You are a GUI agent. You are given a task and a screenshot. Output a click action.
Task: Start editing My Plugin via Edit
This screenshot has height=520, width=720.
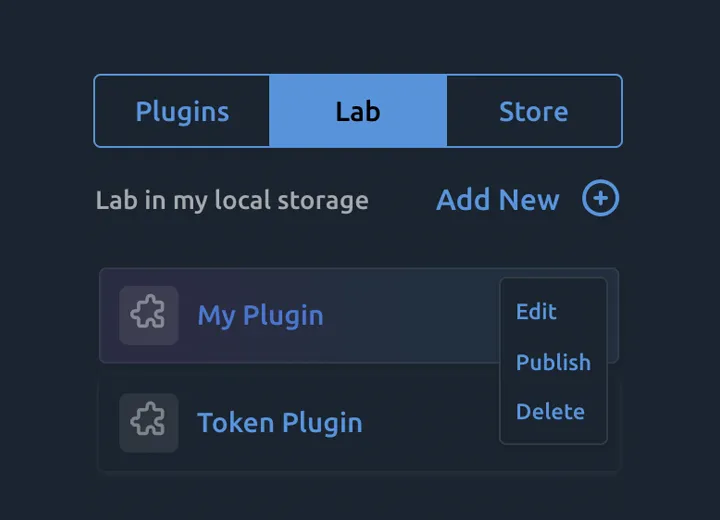[x=536, y=312]
